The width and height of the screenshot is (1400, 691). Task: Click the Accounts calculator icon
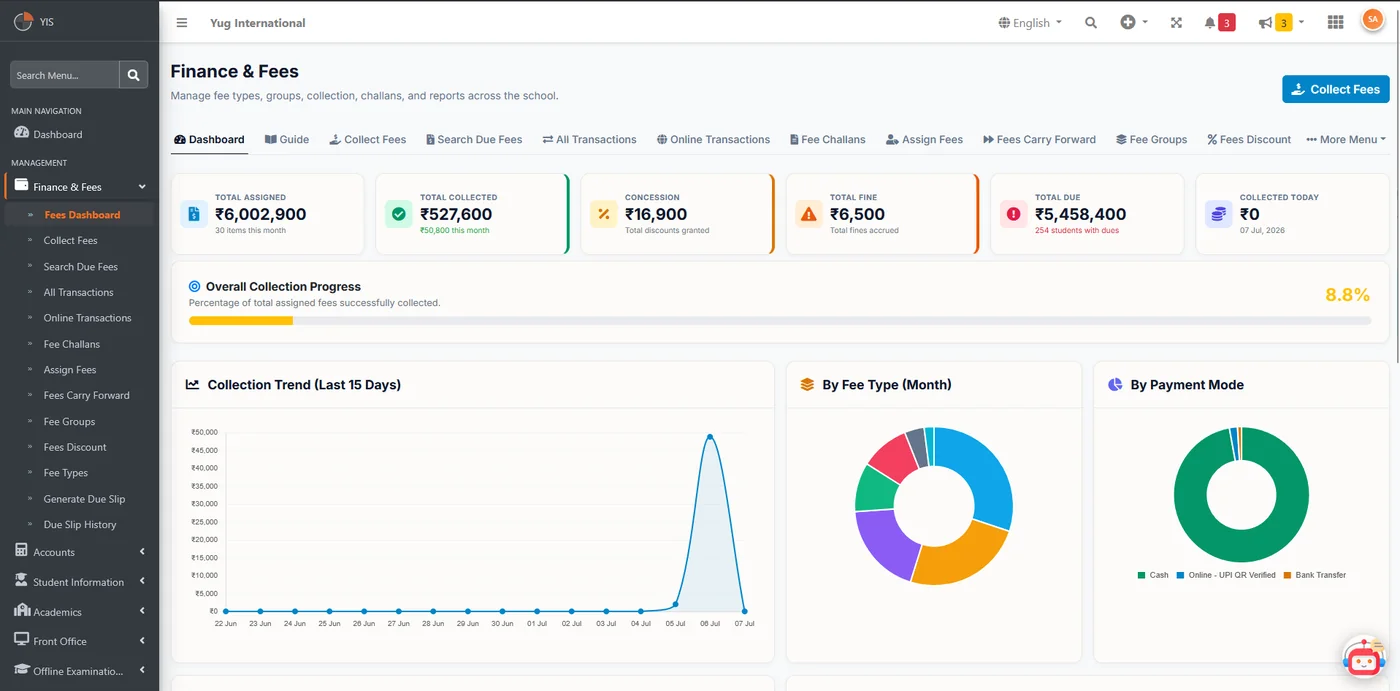[x=21, y=551]
